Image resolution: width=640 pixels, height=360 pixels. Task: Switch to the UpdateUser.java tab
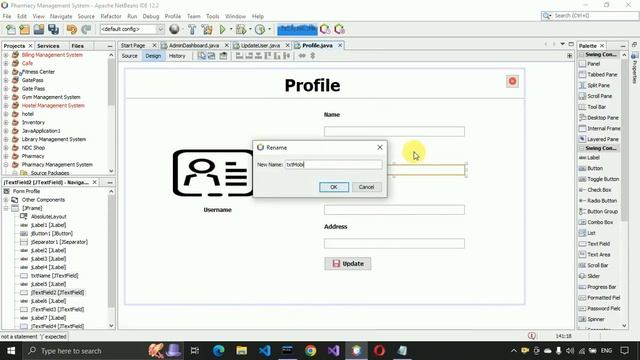[x=260, y=45]
